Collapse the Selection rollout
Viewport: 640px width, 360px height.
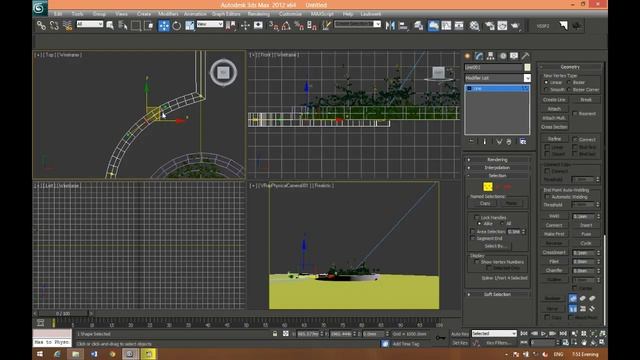497,176
